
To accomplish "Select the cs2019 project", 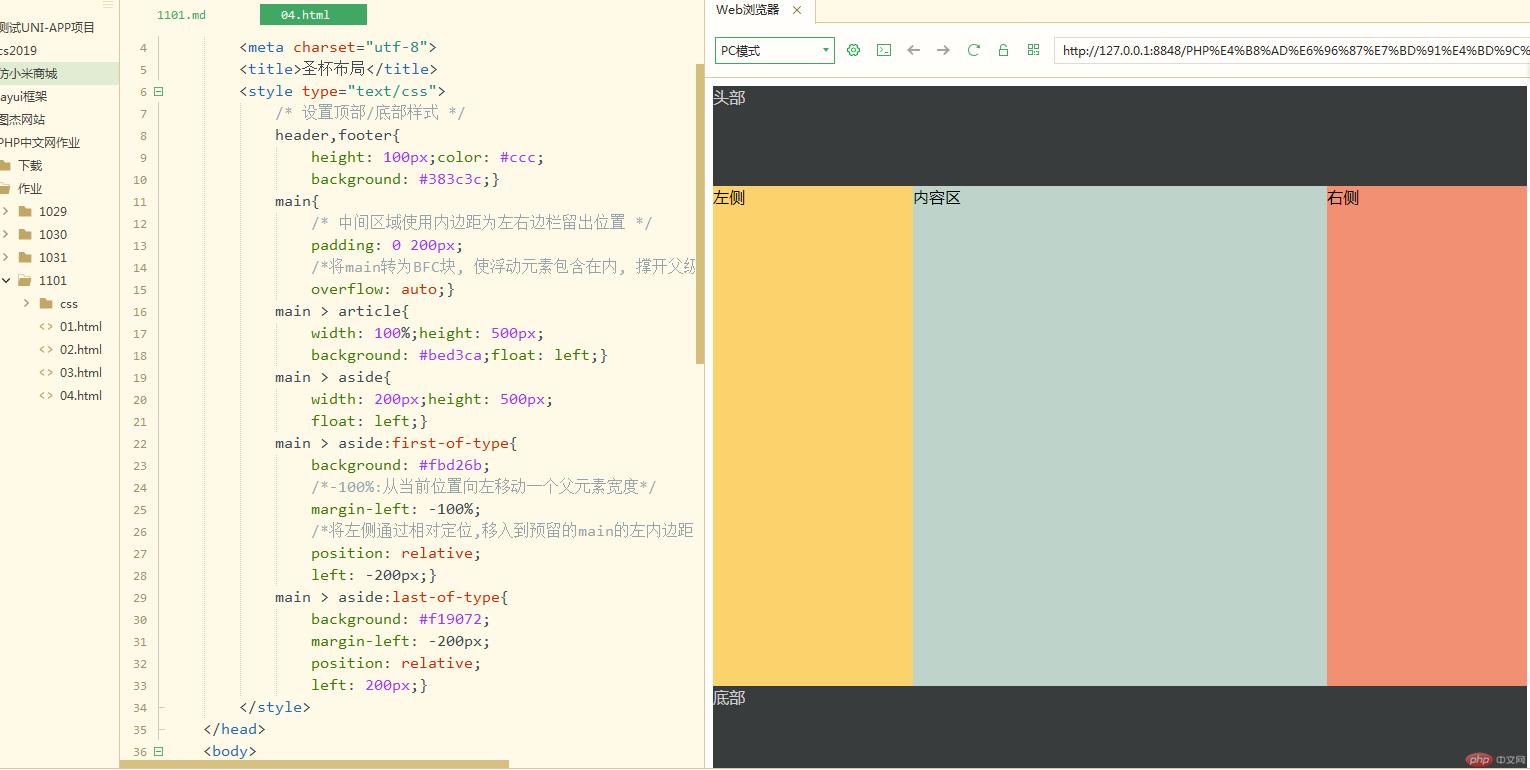I will 18,51.
